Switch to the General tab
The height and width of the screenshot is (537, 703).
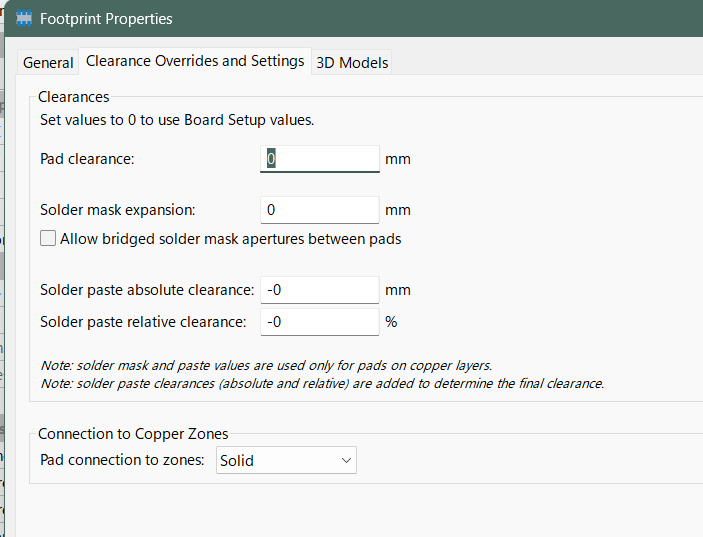pos(48,63)
